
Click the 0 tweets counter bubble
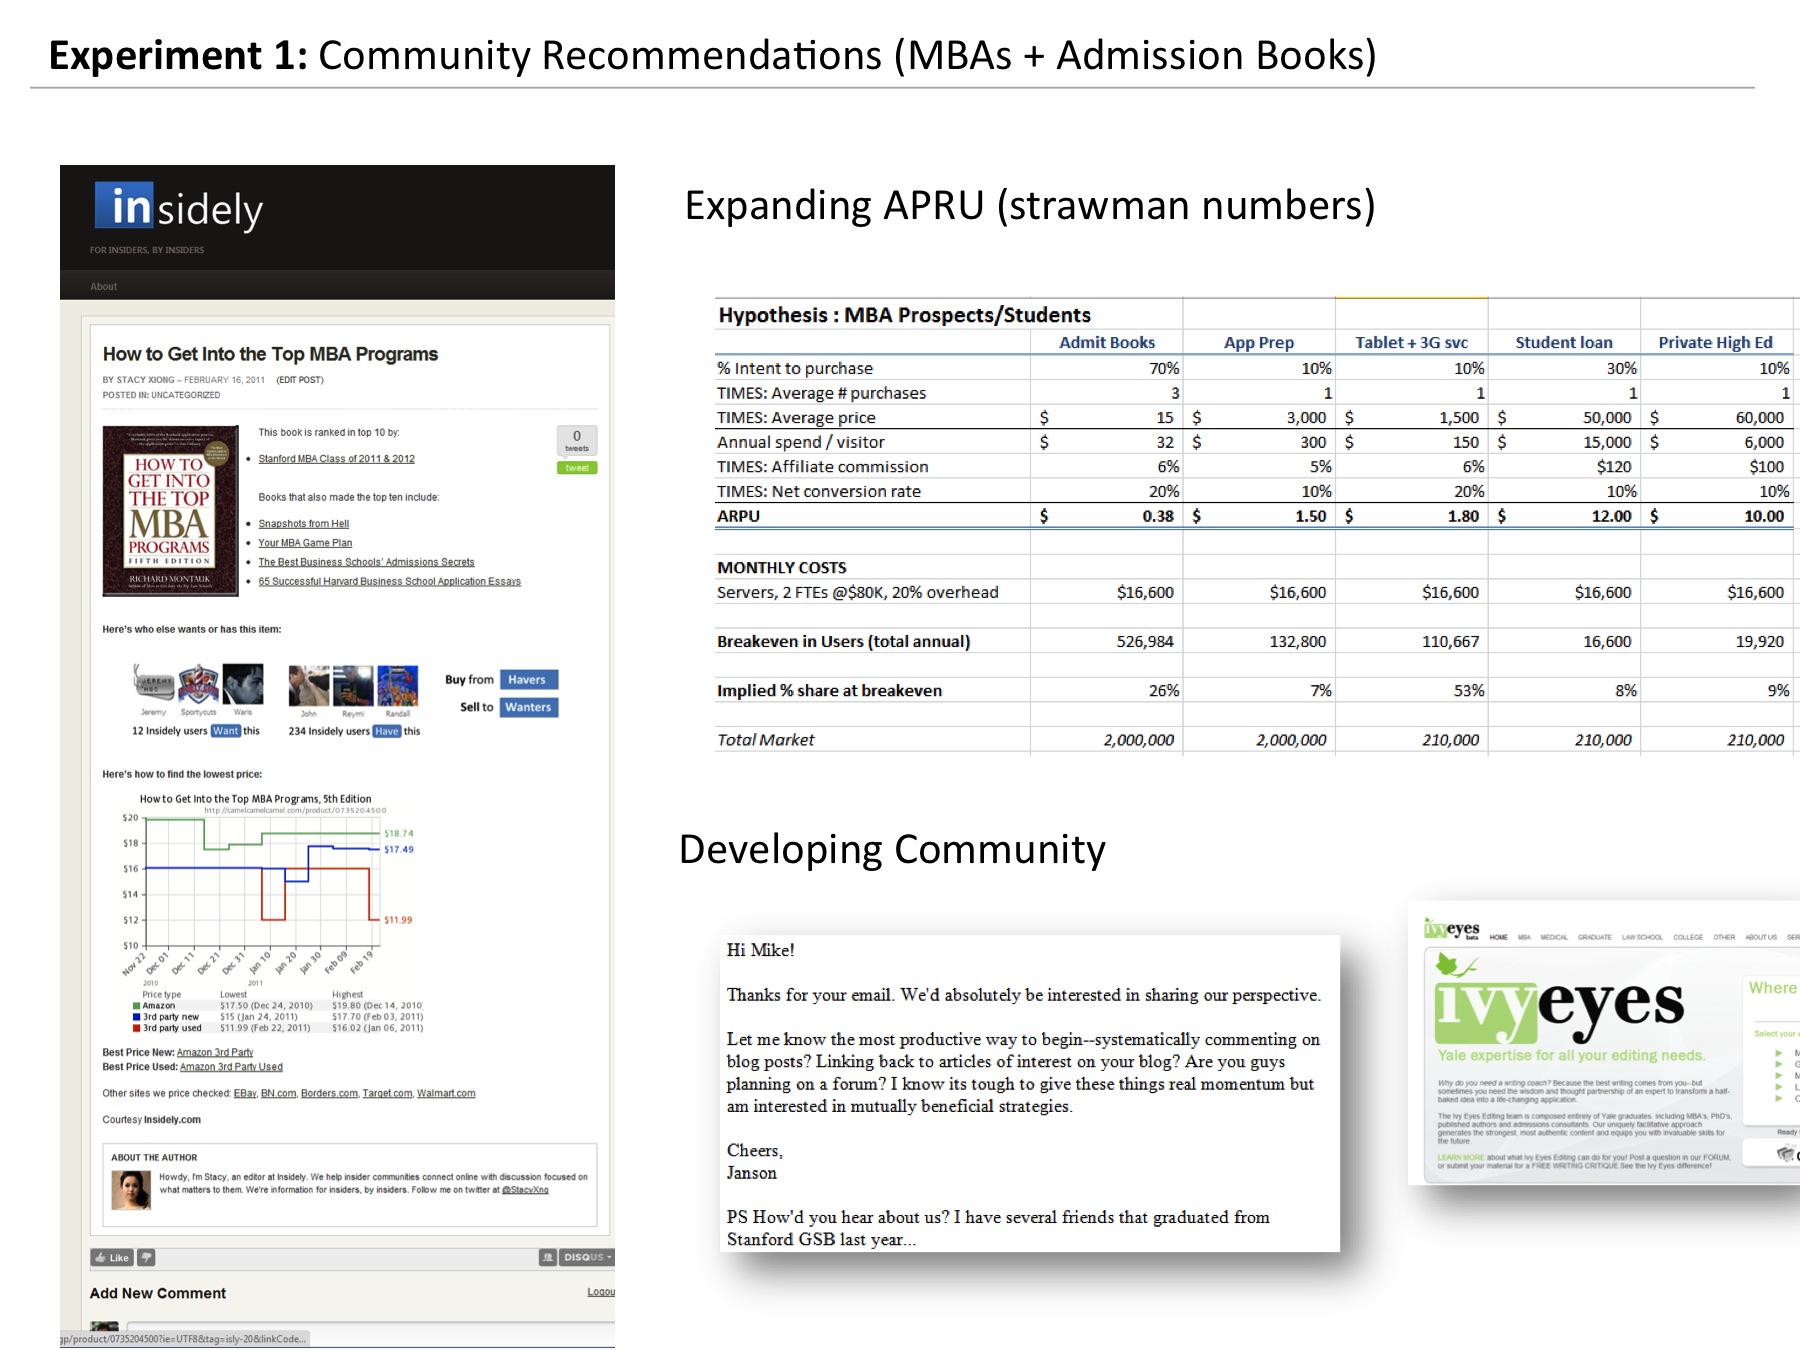pyautogui.click(x=577, y=440)
